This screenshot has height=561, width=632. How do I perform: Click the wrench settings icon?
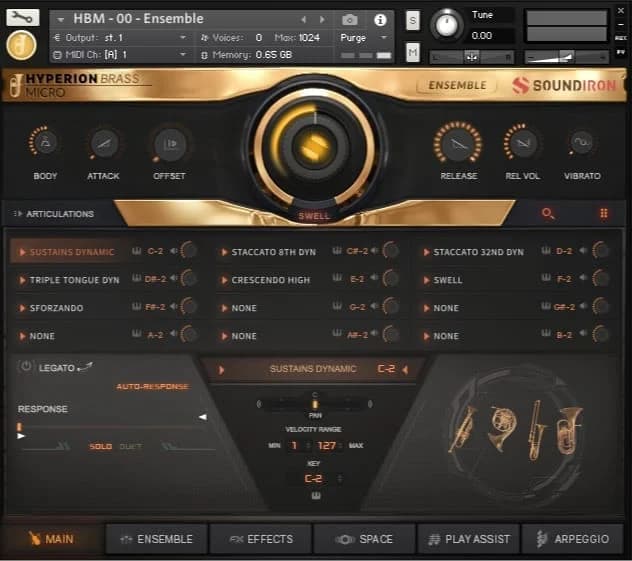pos(22,17)
